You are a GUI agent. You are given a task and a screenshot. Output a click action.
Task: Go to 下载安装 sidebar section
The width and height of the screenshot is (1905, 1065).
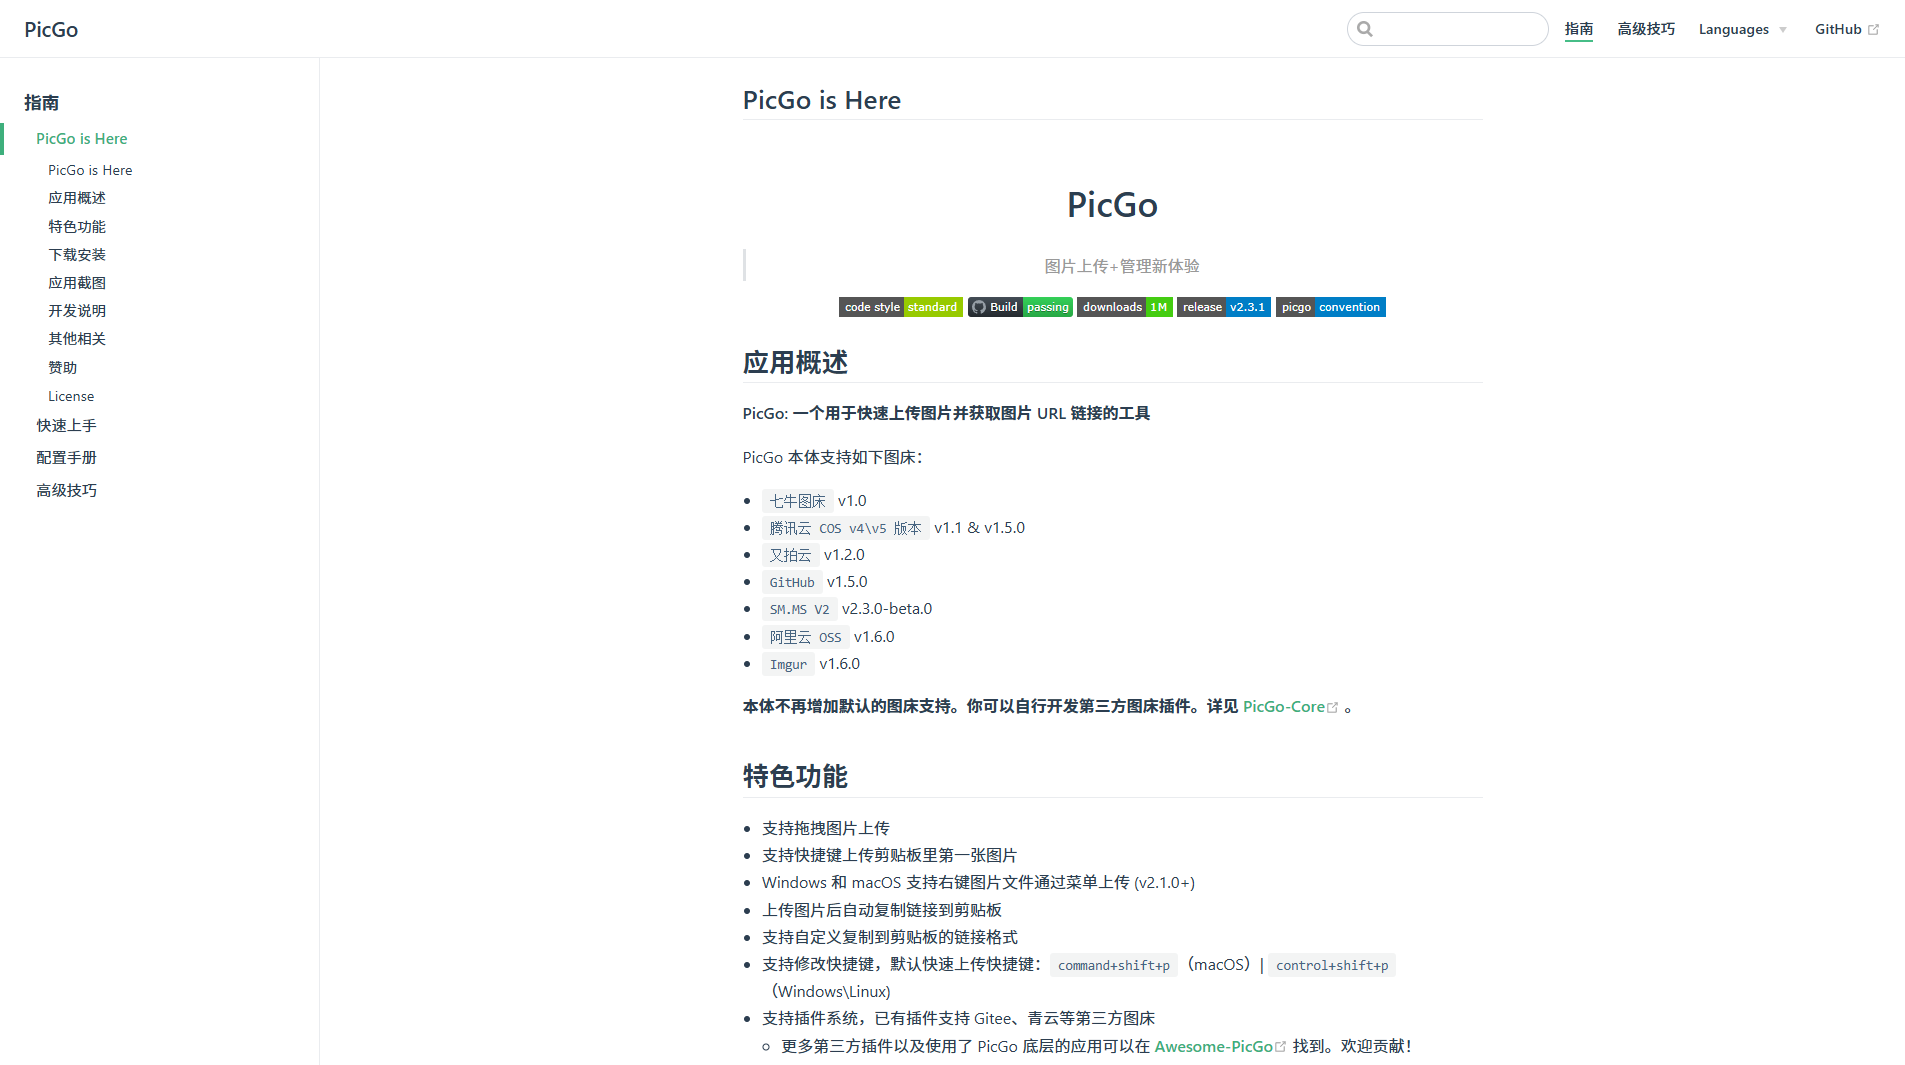[77, 255]
